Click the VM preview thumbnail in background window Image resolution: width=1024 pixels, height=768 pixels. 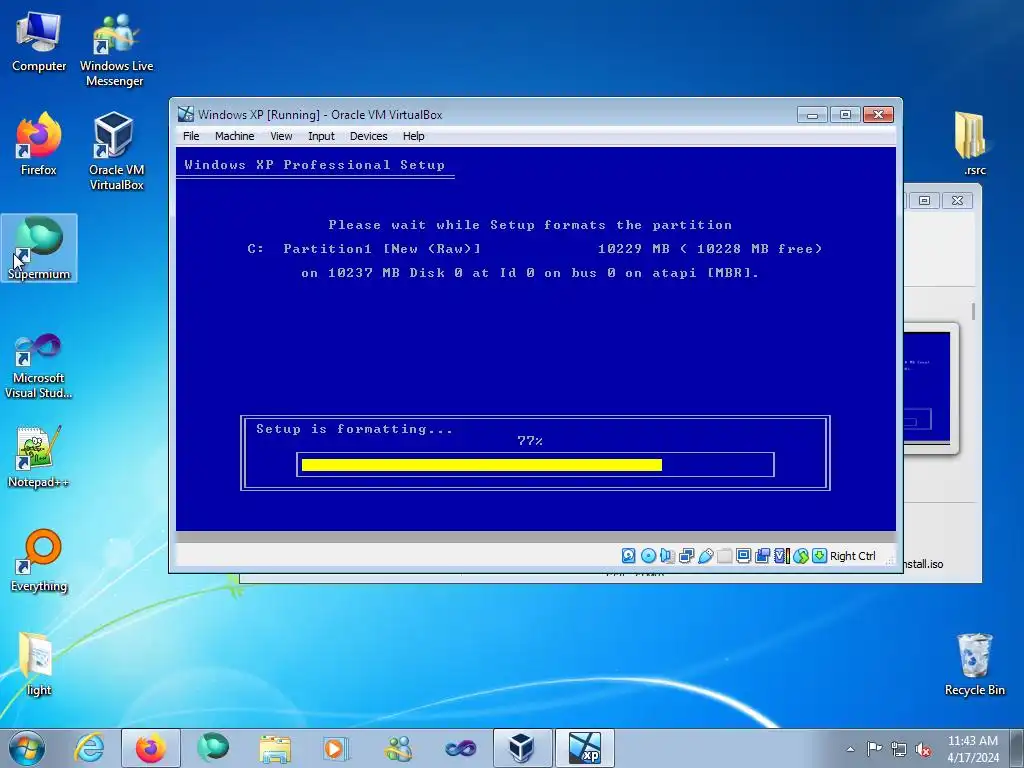pyautogui.click(x=927, y=387)
